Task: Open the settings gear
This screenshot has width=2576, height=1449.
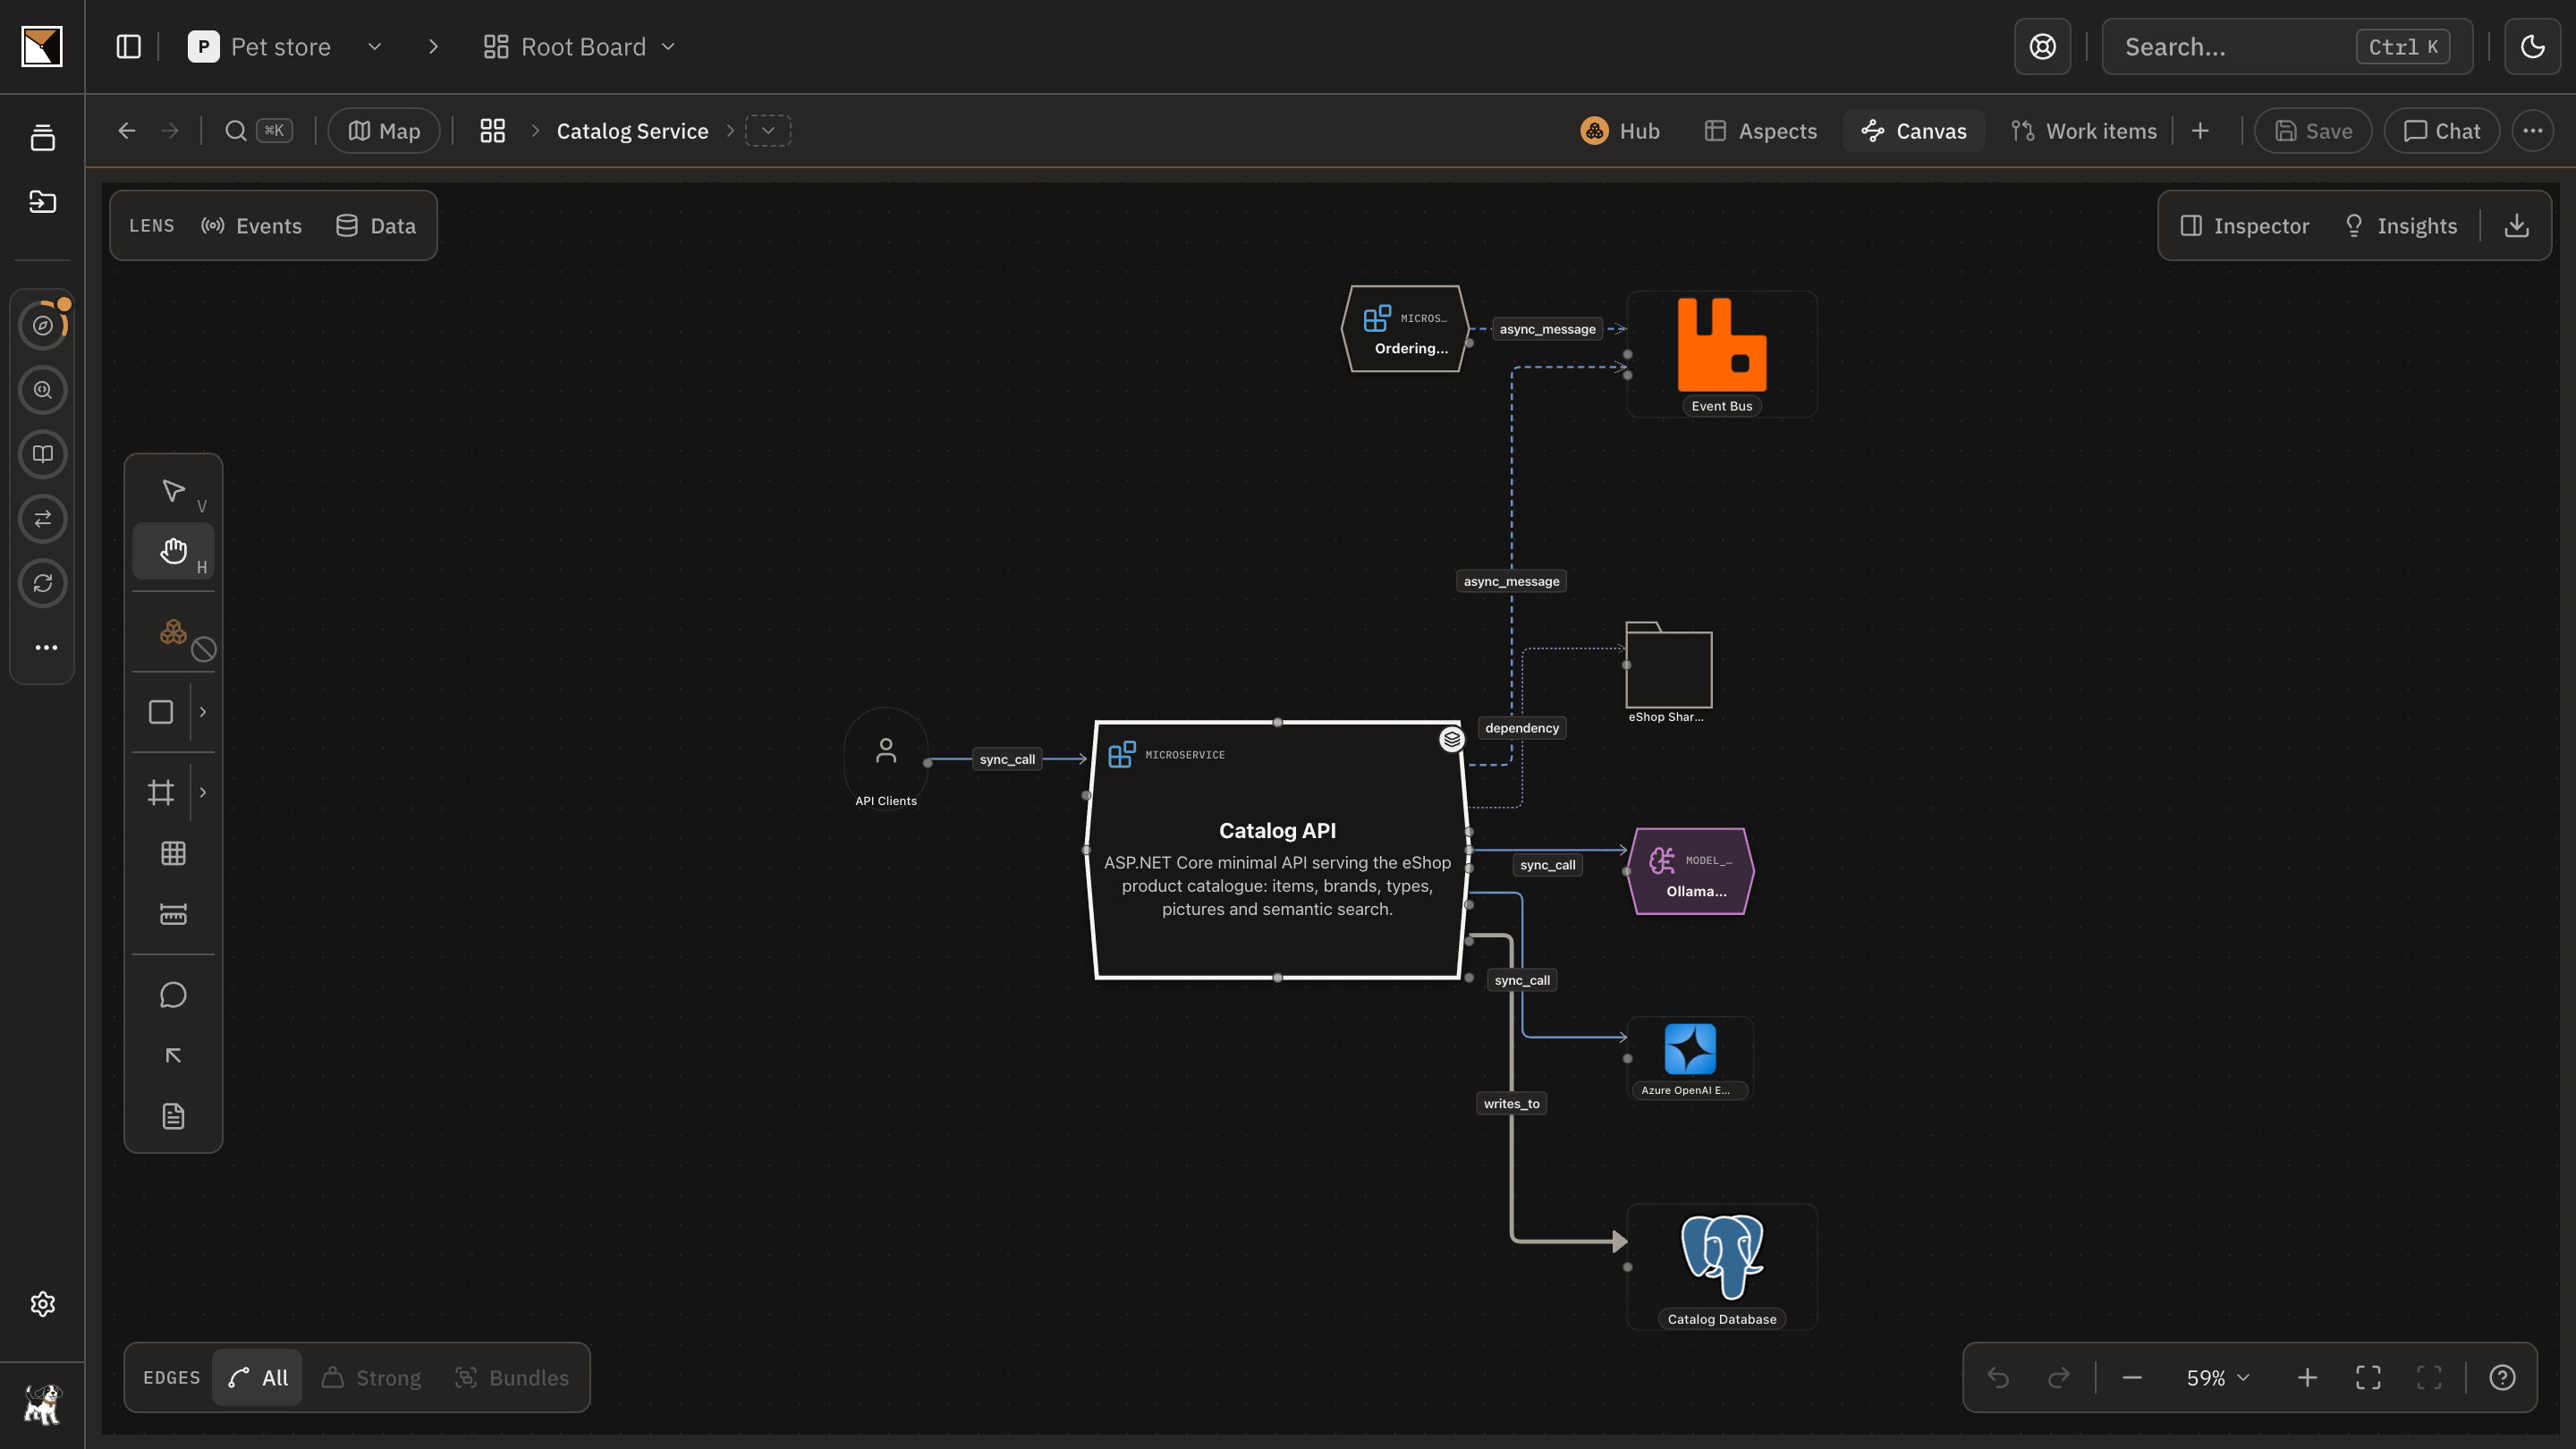Action: pos(42,1303)
